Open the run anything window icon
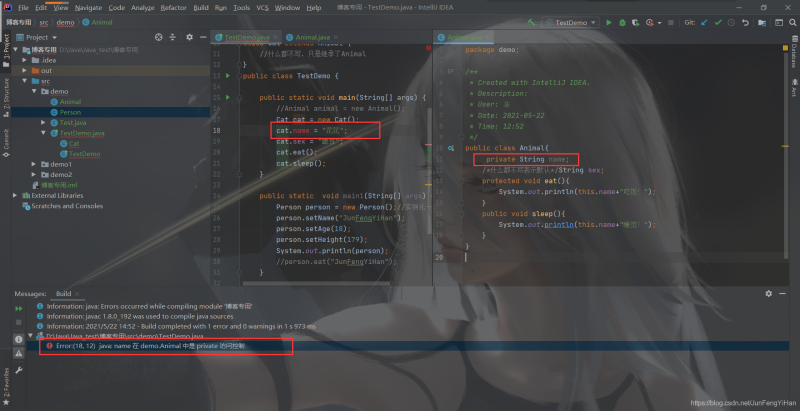800x411 pixels. point(779,22)
